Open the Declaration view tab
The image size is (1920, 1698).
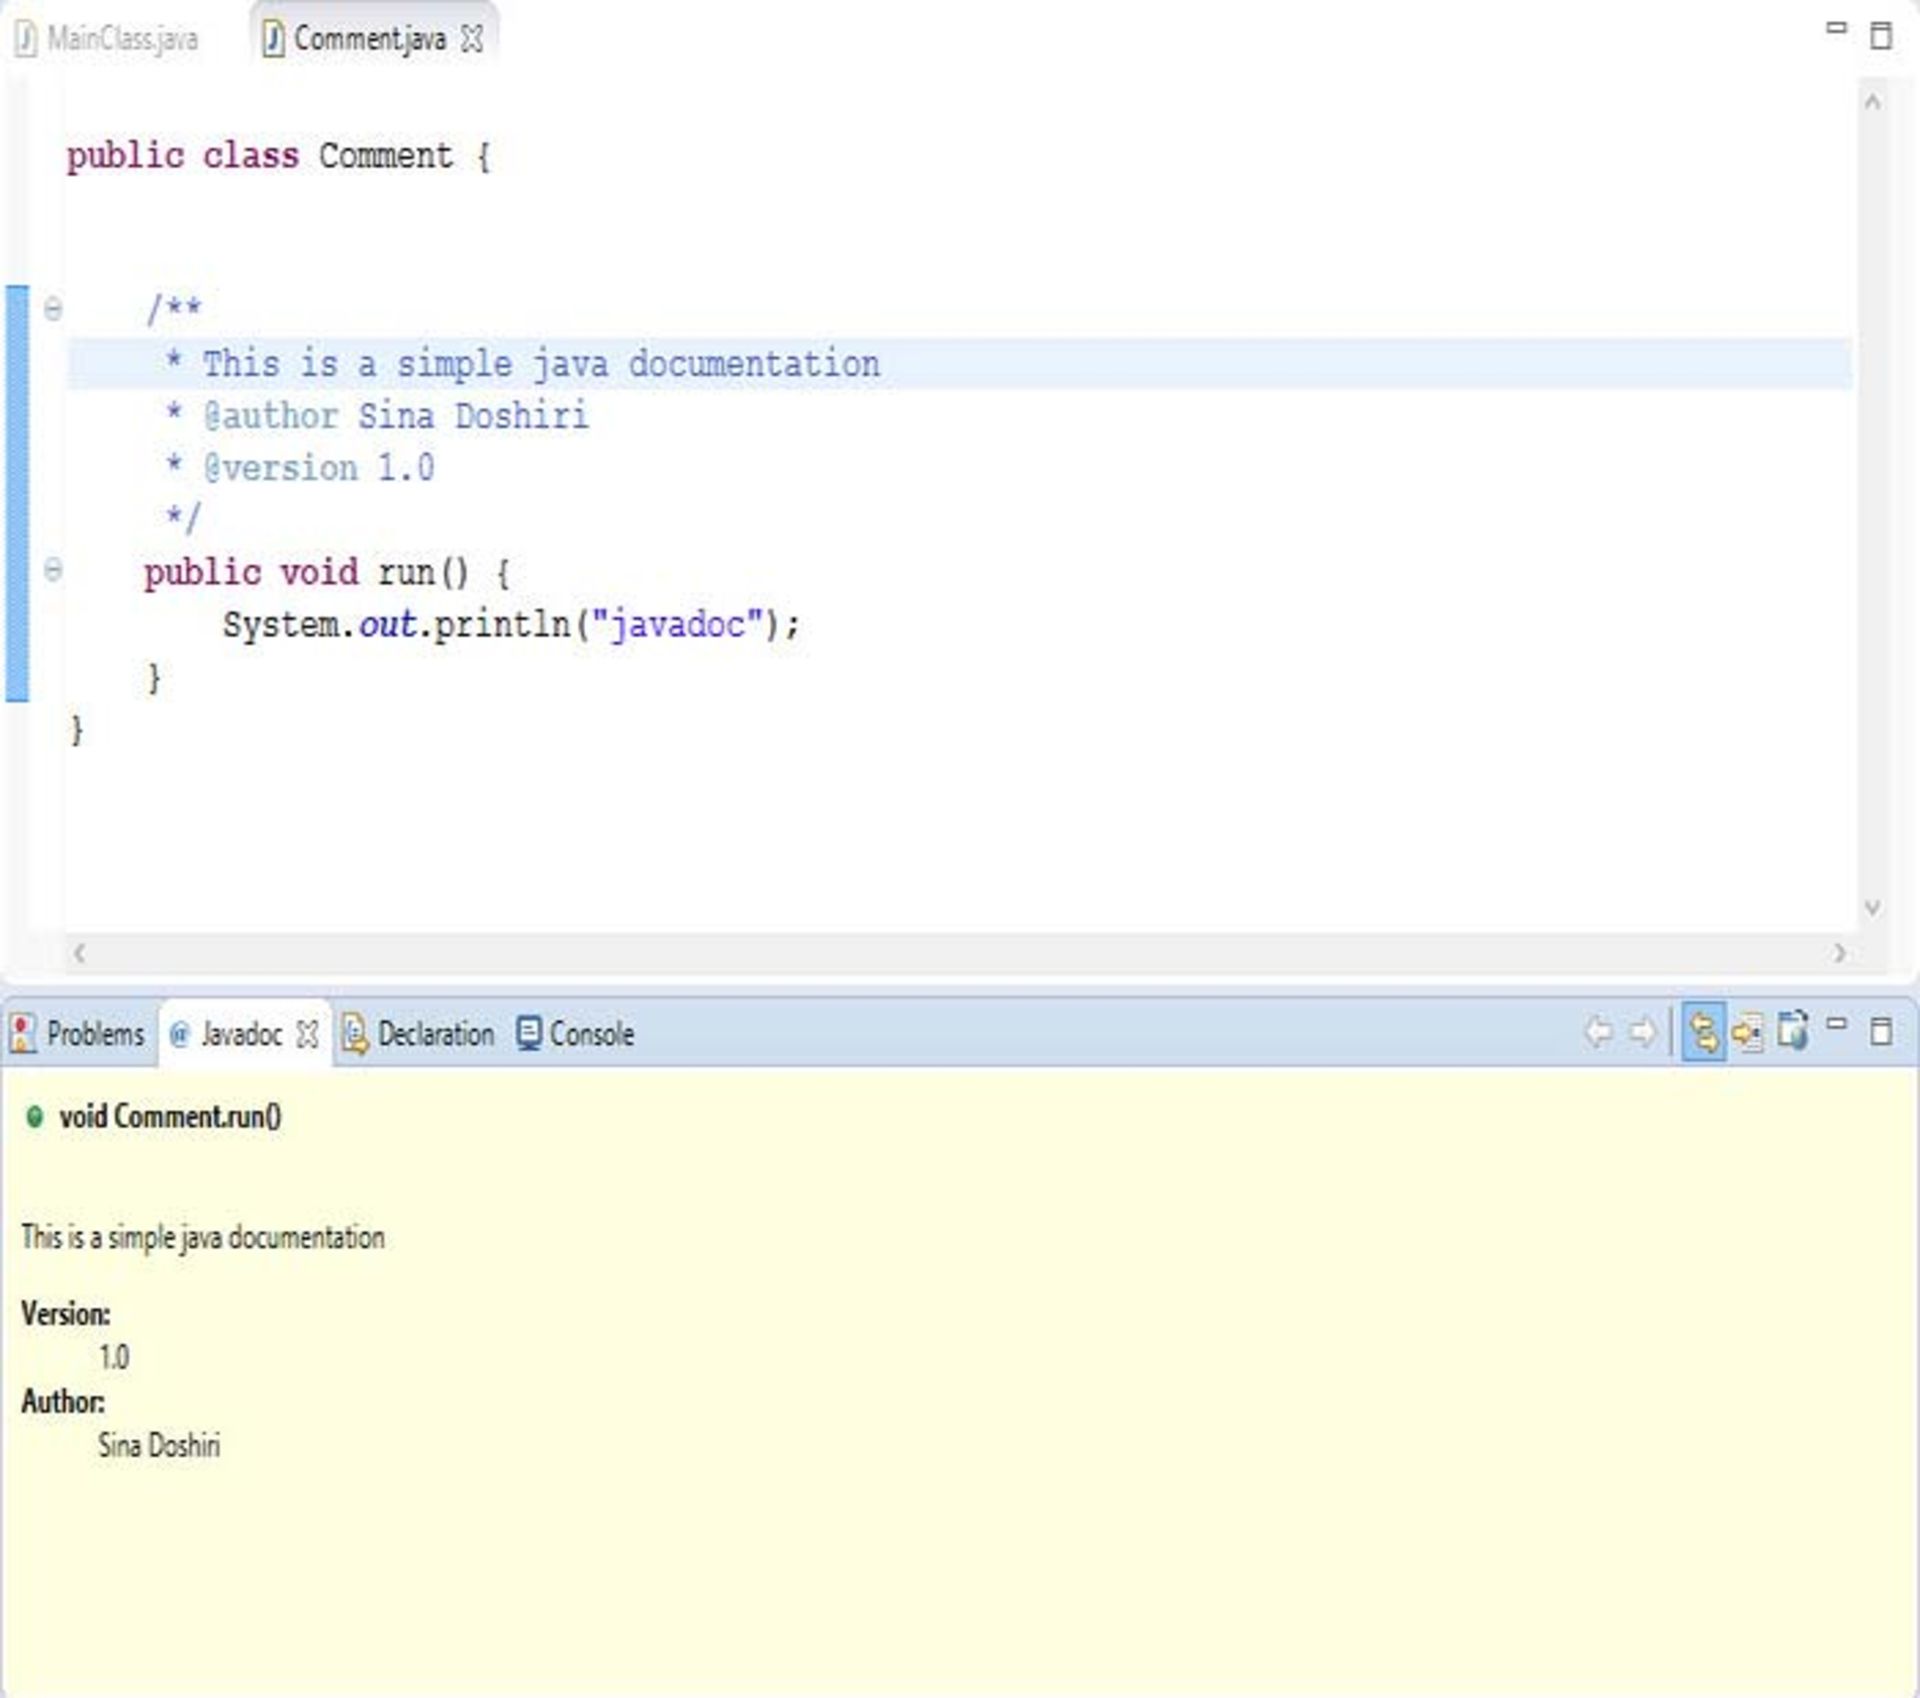pos(418,1033)
